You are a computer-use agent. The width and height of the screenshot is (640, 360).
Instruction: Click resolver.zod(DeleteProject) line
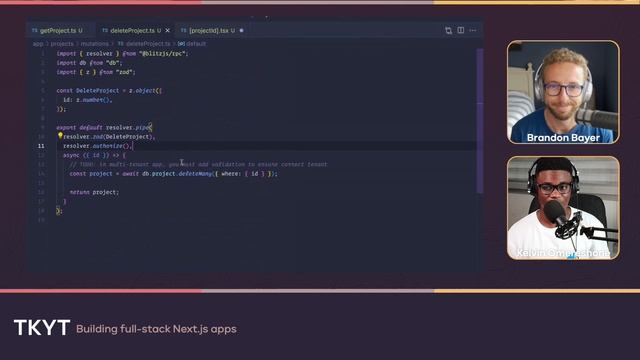pyautogui.click(x=109, y=137)
